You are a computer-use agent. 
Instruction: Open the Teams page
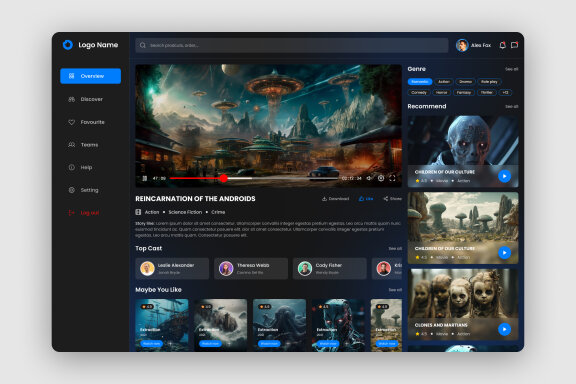(x=89, y=145)
